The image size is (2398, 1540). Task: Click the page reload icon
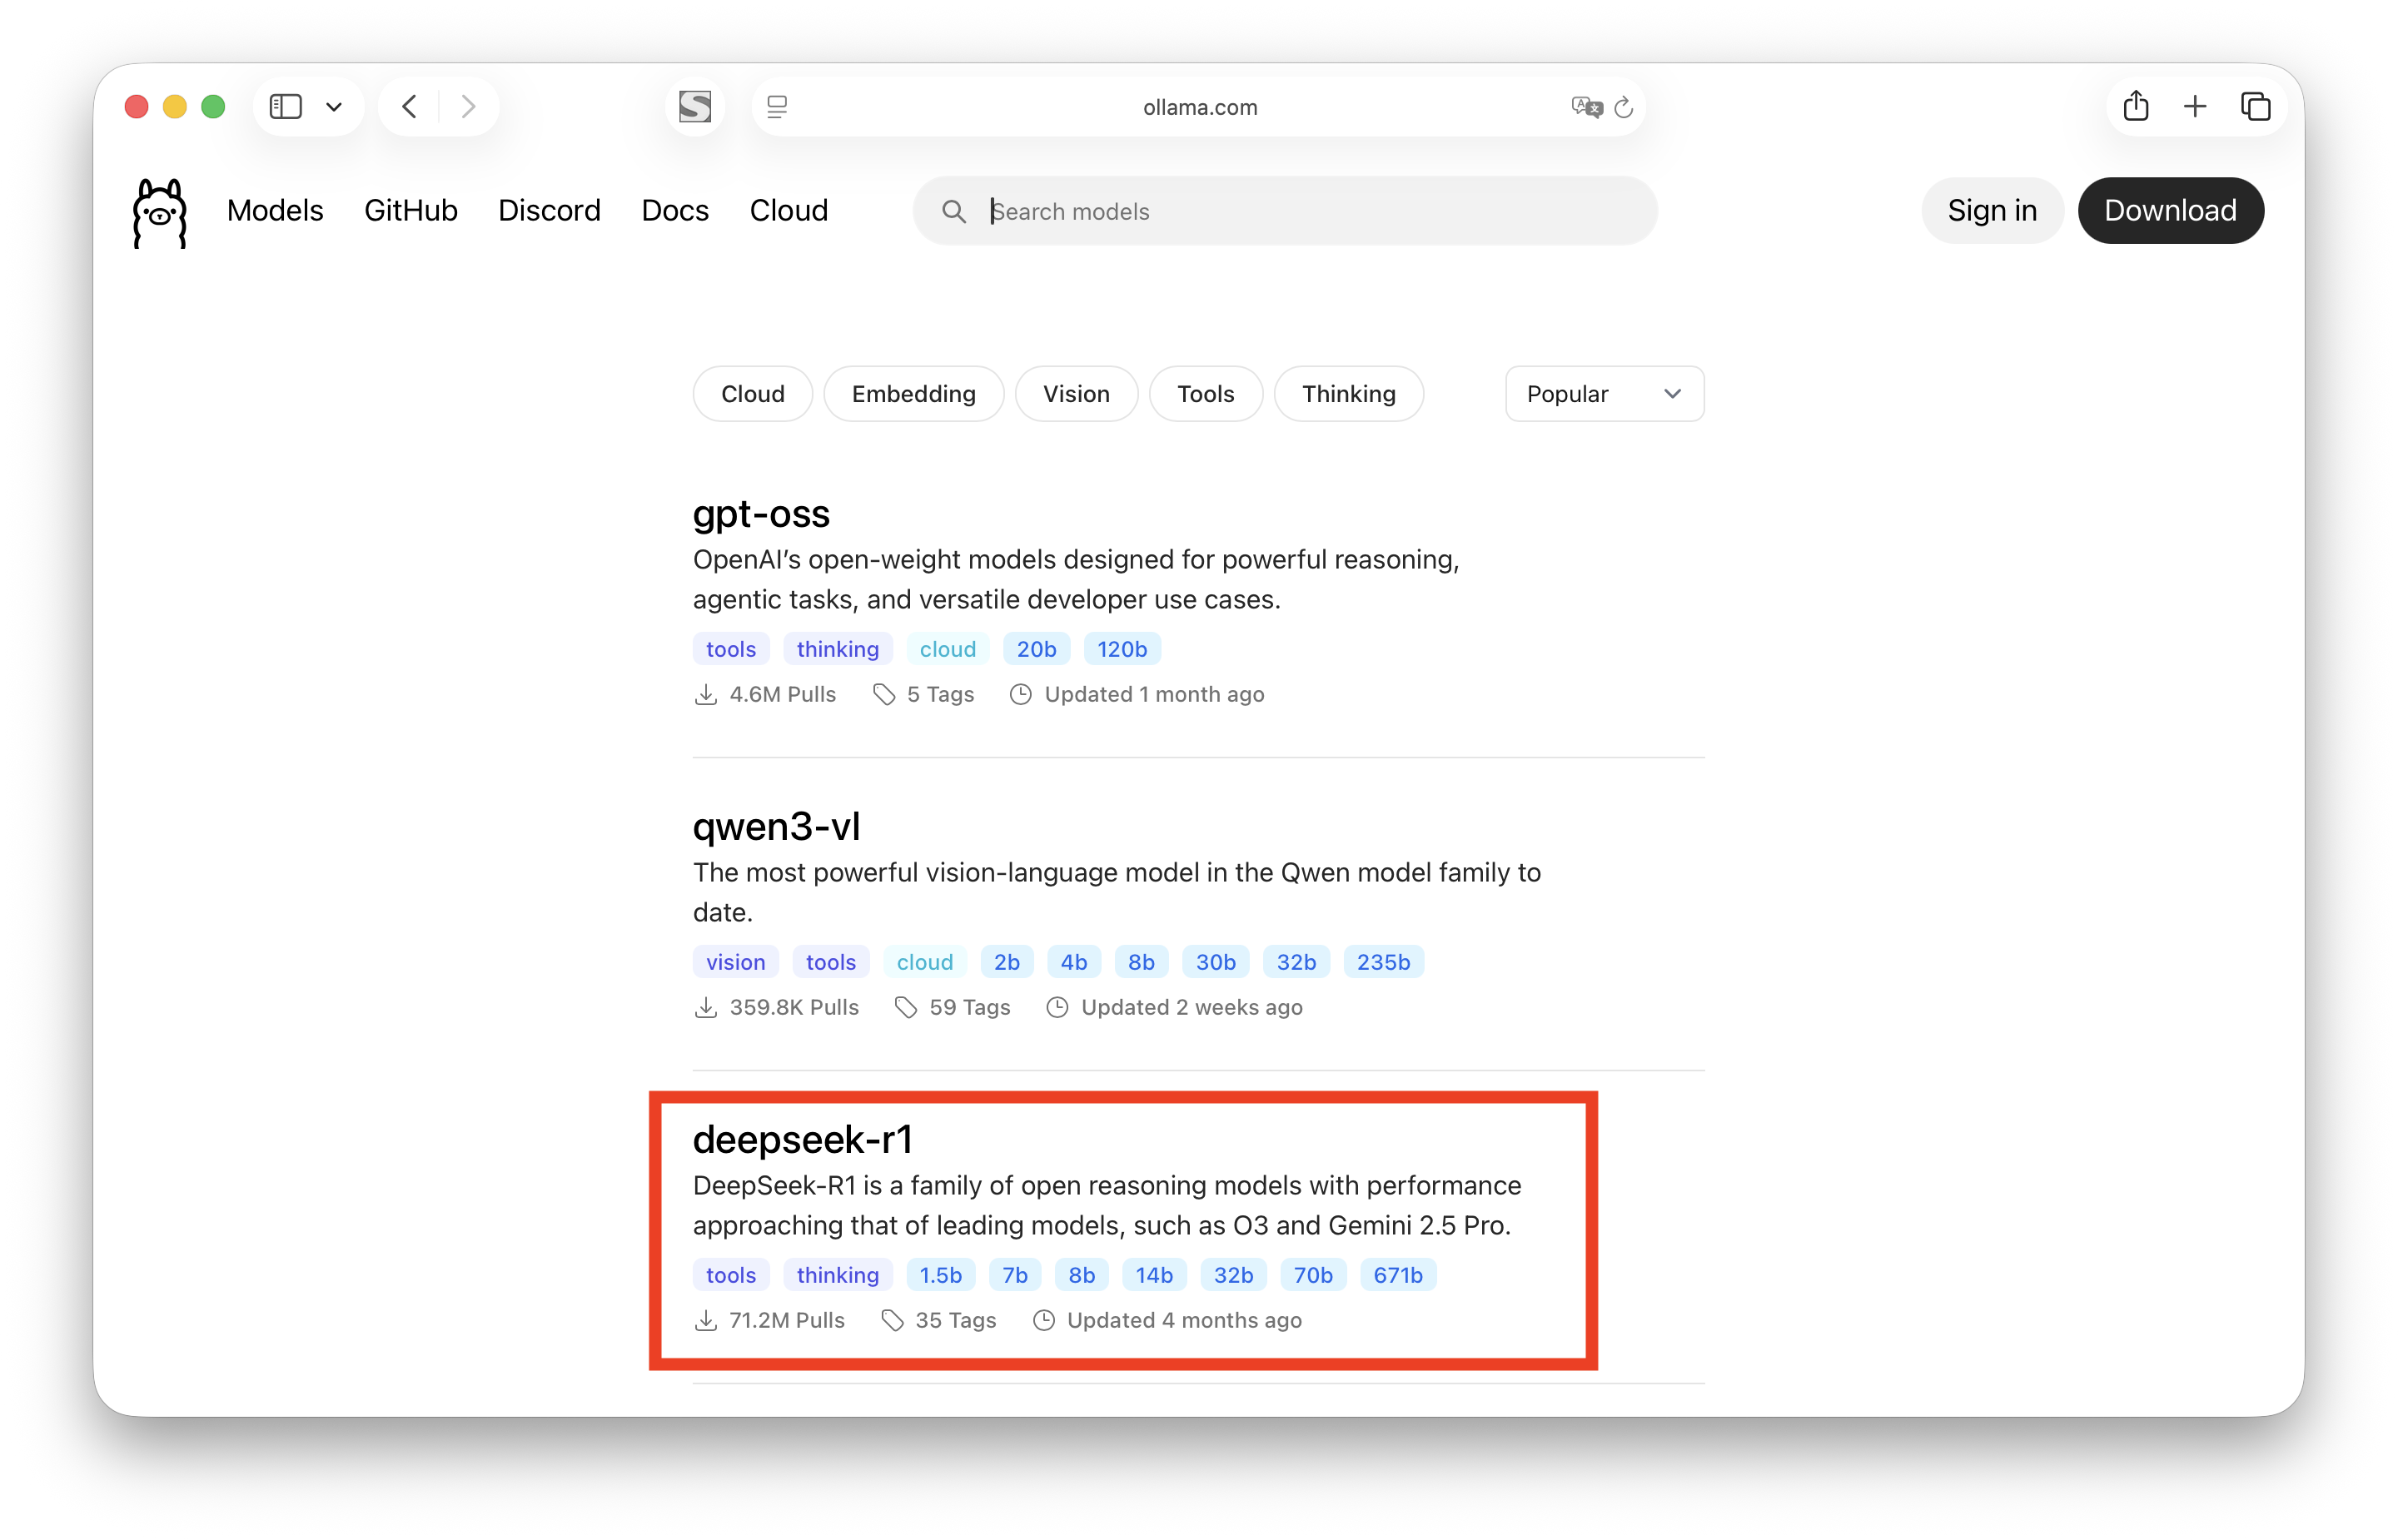[x=1623, y=107]
